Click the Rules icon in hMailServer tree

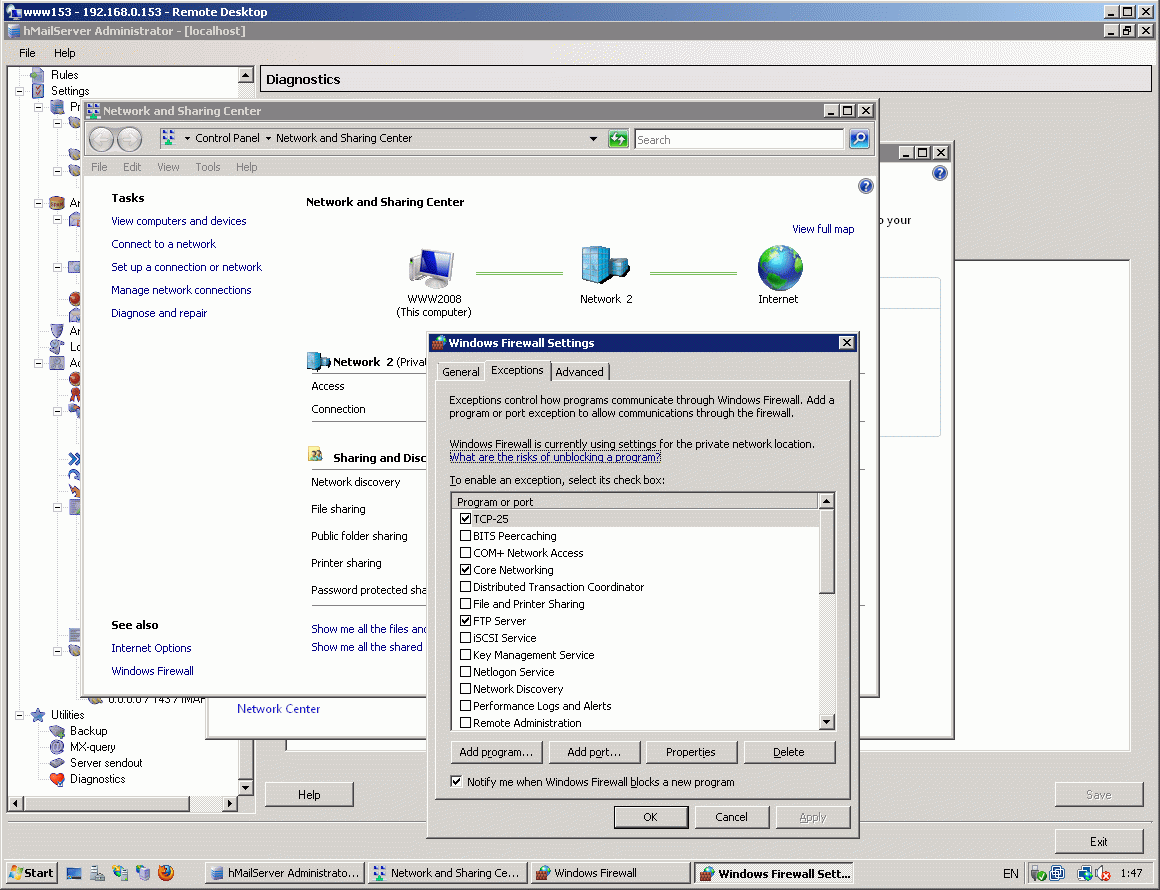pyautogui.click(x=37, y=75)
